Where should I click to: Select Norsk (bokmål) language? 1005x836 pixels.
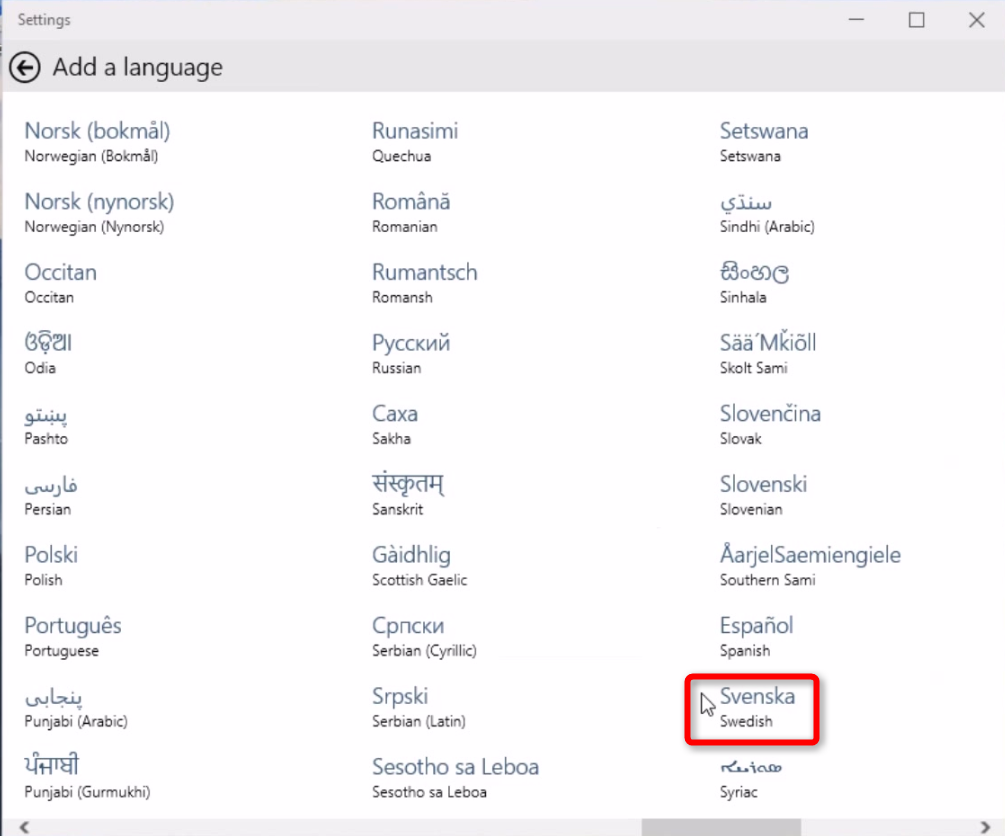tap(97, 142)
